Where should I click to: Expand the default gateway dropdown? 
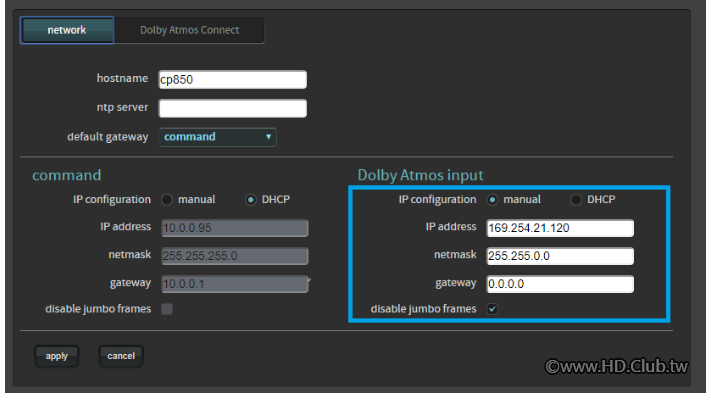point(217,137)
